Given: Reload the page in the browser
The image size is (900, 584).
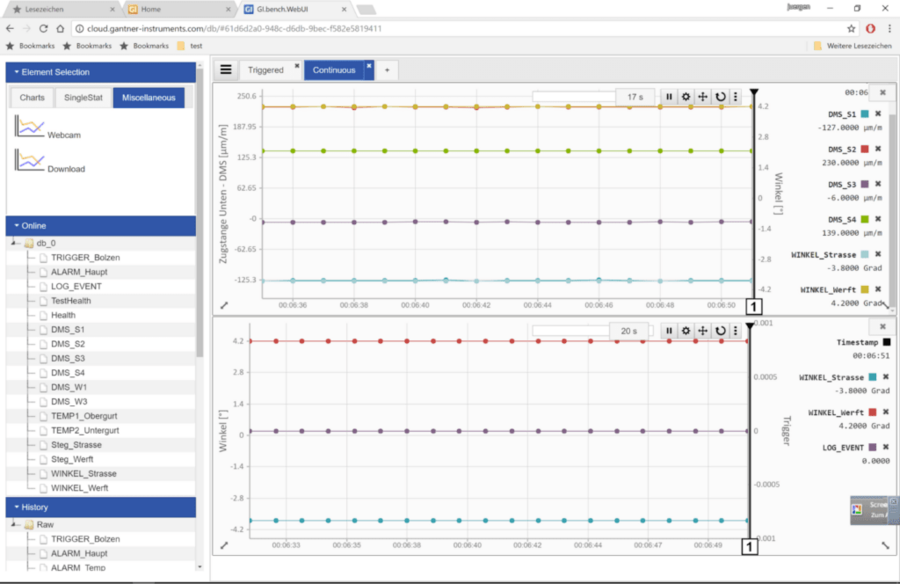Looking at the screenshot, I should tap(44, 28).
